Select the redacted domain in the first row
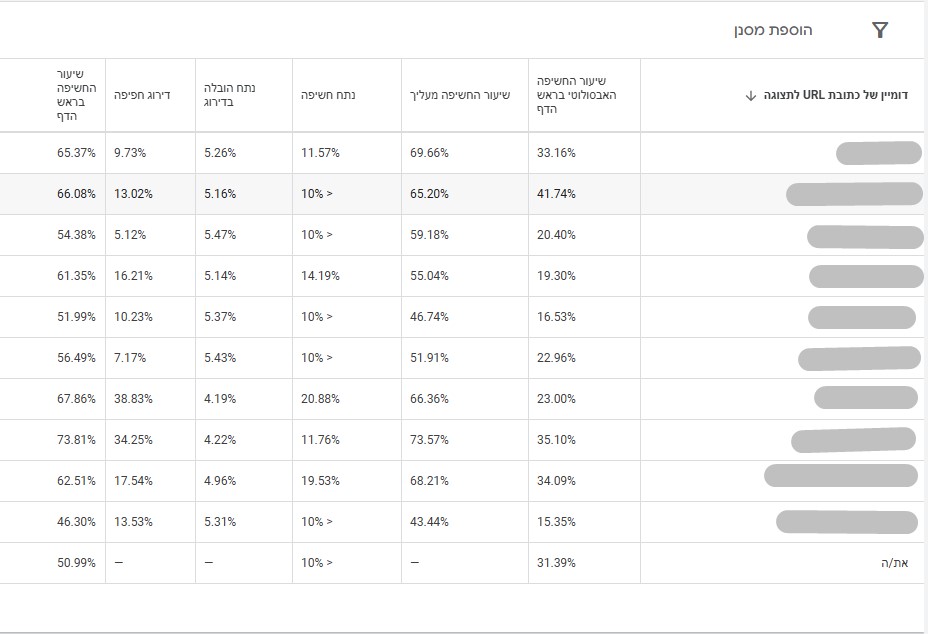 tap(878, 153)
